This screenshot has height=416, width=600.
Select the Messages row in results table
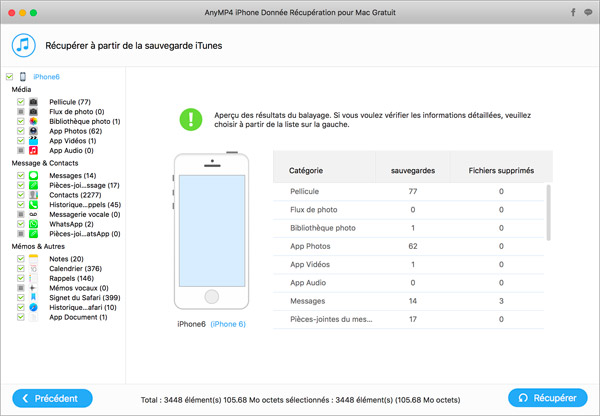tap(408, 301)
